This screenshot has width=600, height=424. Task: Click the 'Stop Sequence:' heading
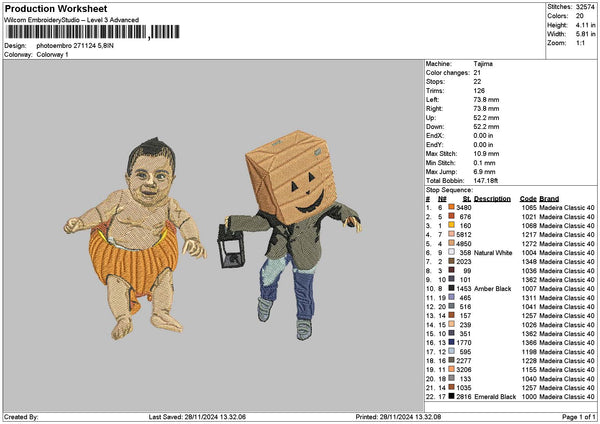pyautogui.click(x=450, y=190)
